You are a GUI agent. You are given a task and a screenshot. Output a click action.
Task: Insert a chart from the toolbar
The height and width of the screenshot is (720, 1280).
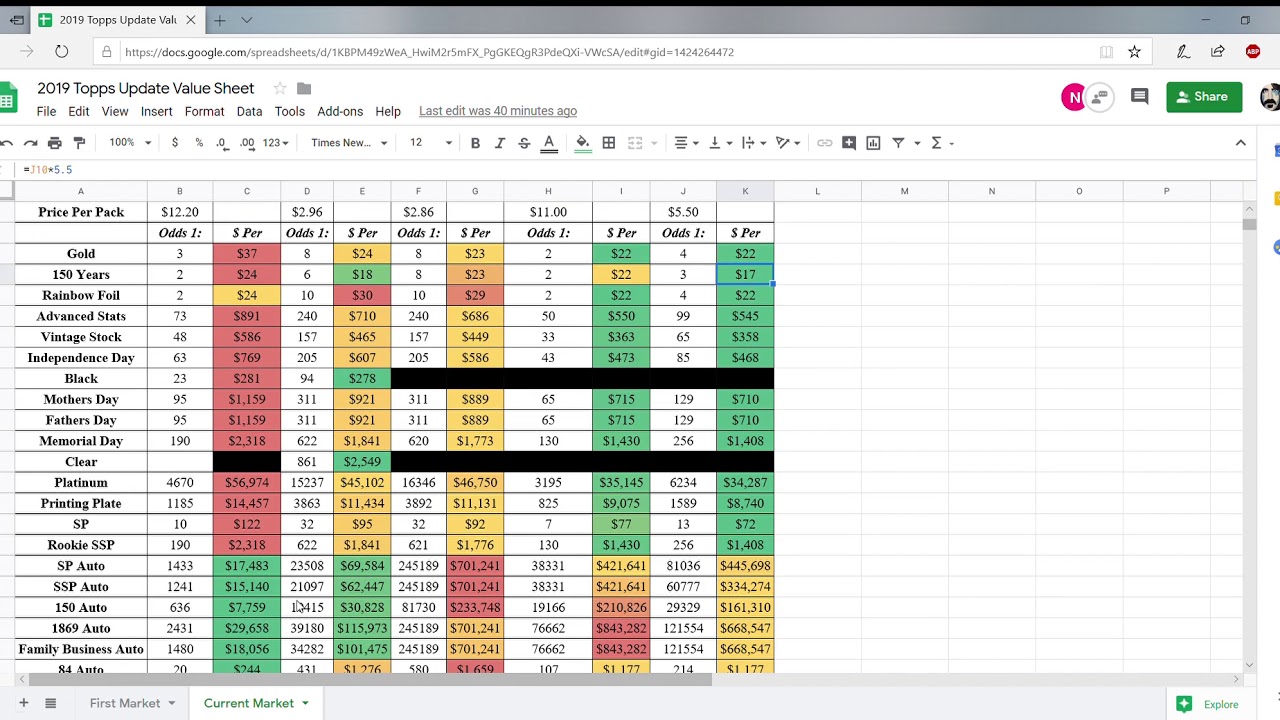873,143
